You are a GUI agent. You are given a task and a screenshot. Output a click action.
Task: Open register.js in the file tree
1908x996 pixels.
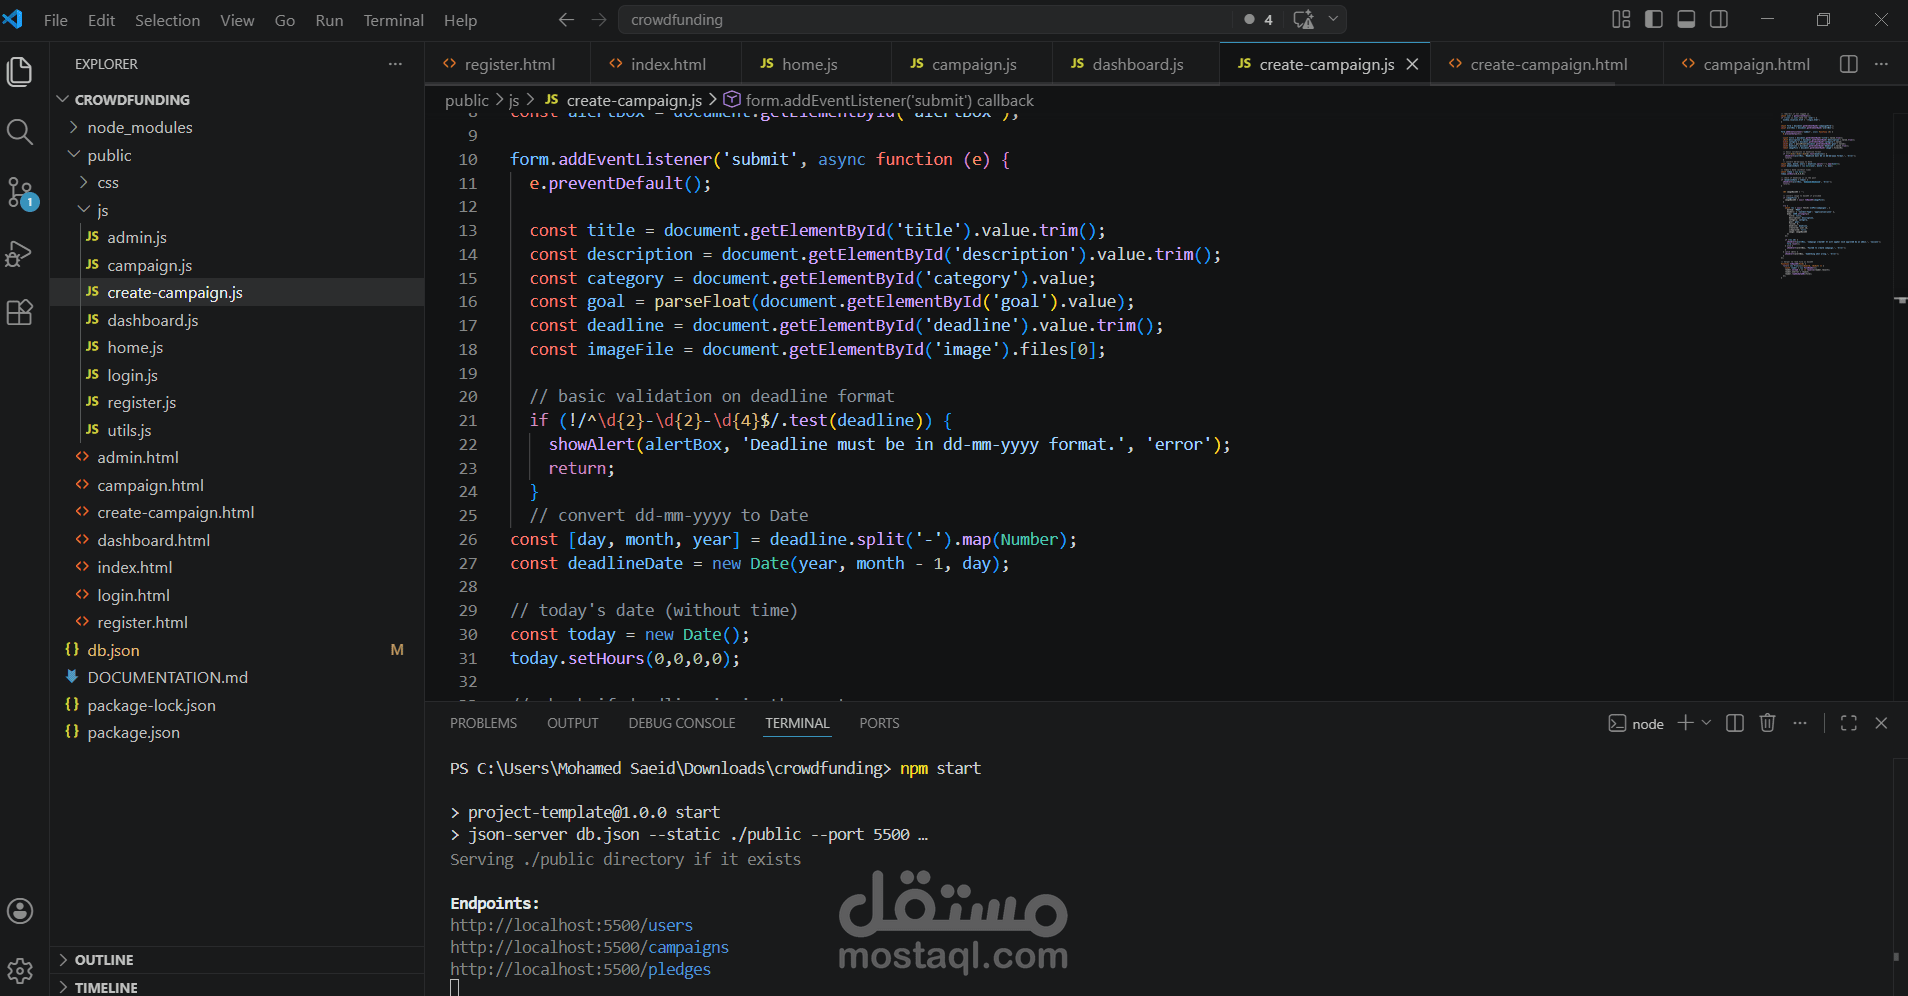[141, 403]
